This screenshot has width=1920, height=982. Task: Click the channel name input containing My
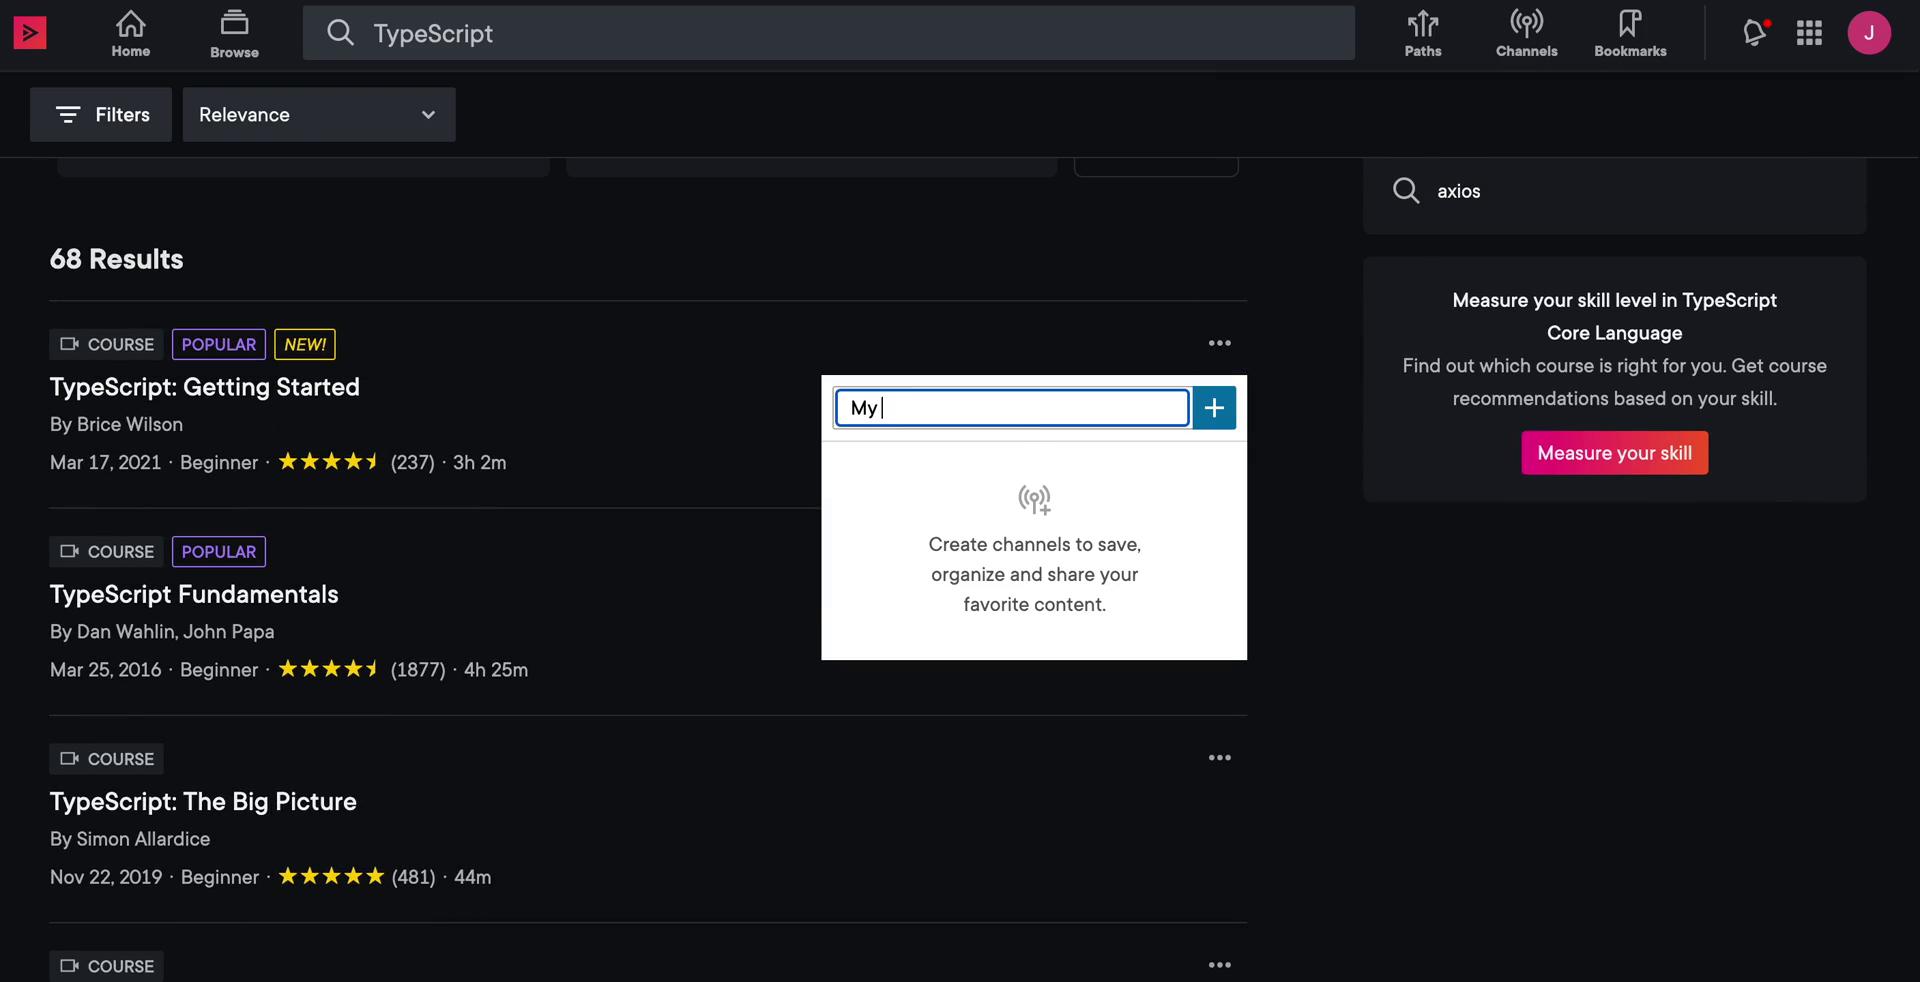[x=1012, y=408]
